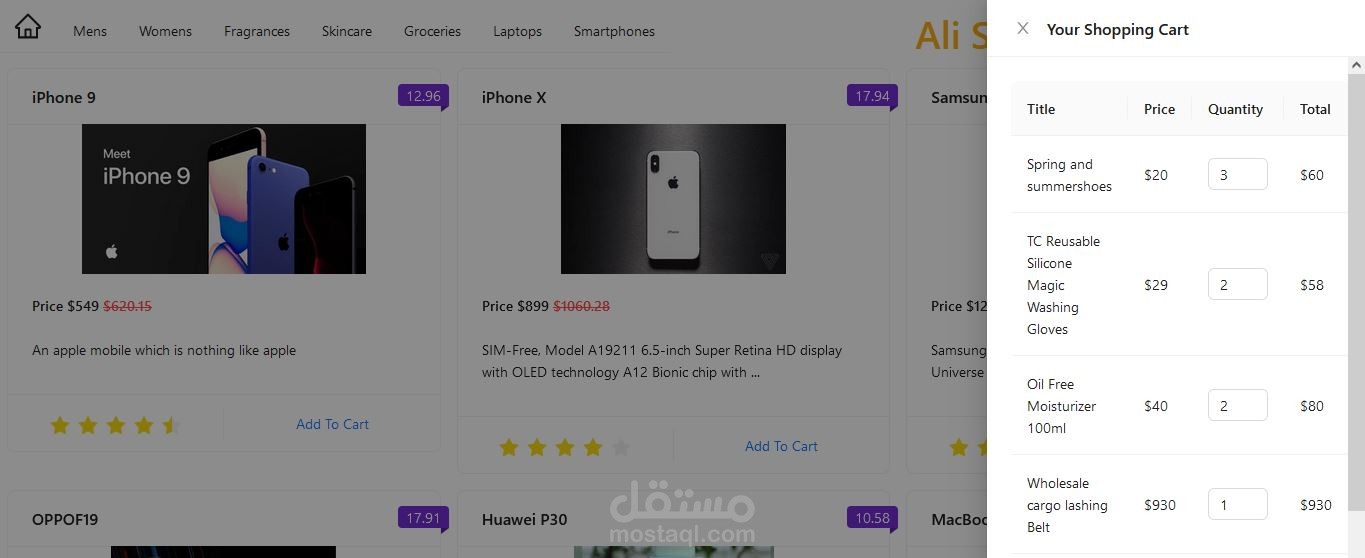Screen dimensions: 1365x558
Task: Navigate to Skincare category
Action: coord(347,31)
